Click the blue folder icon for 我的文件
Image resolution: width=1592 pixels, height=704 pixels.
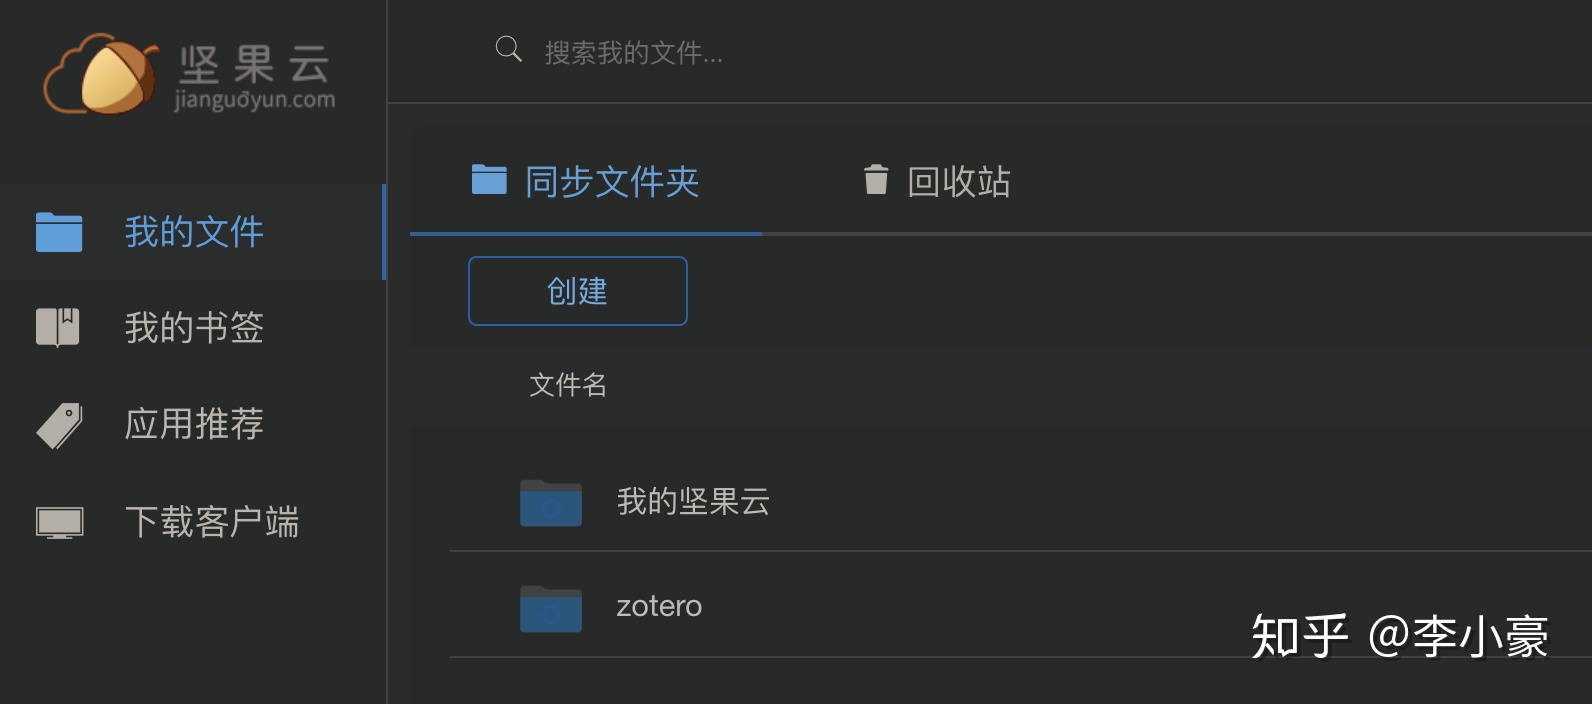click(x=59, y=232)
